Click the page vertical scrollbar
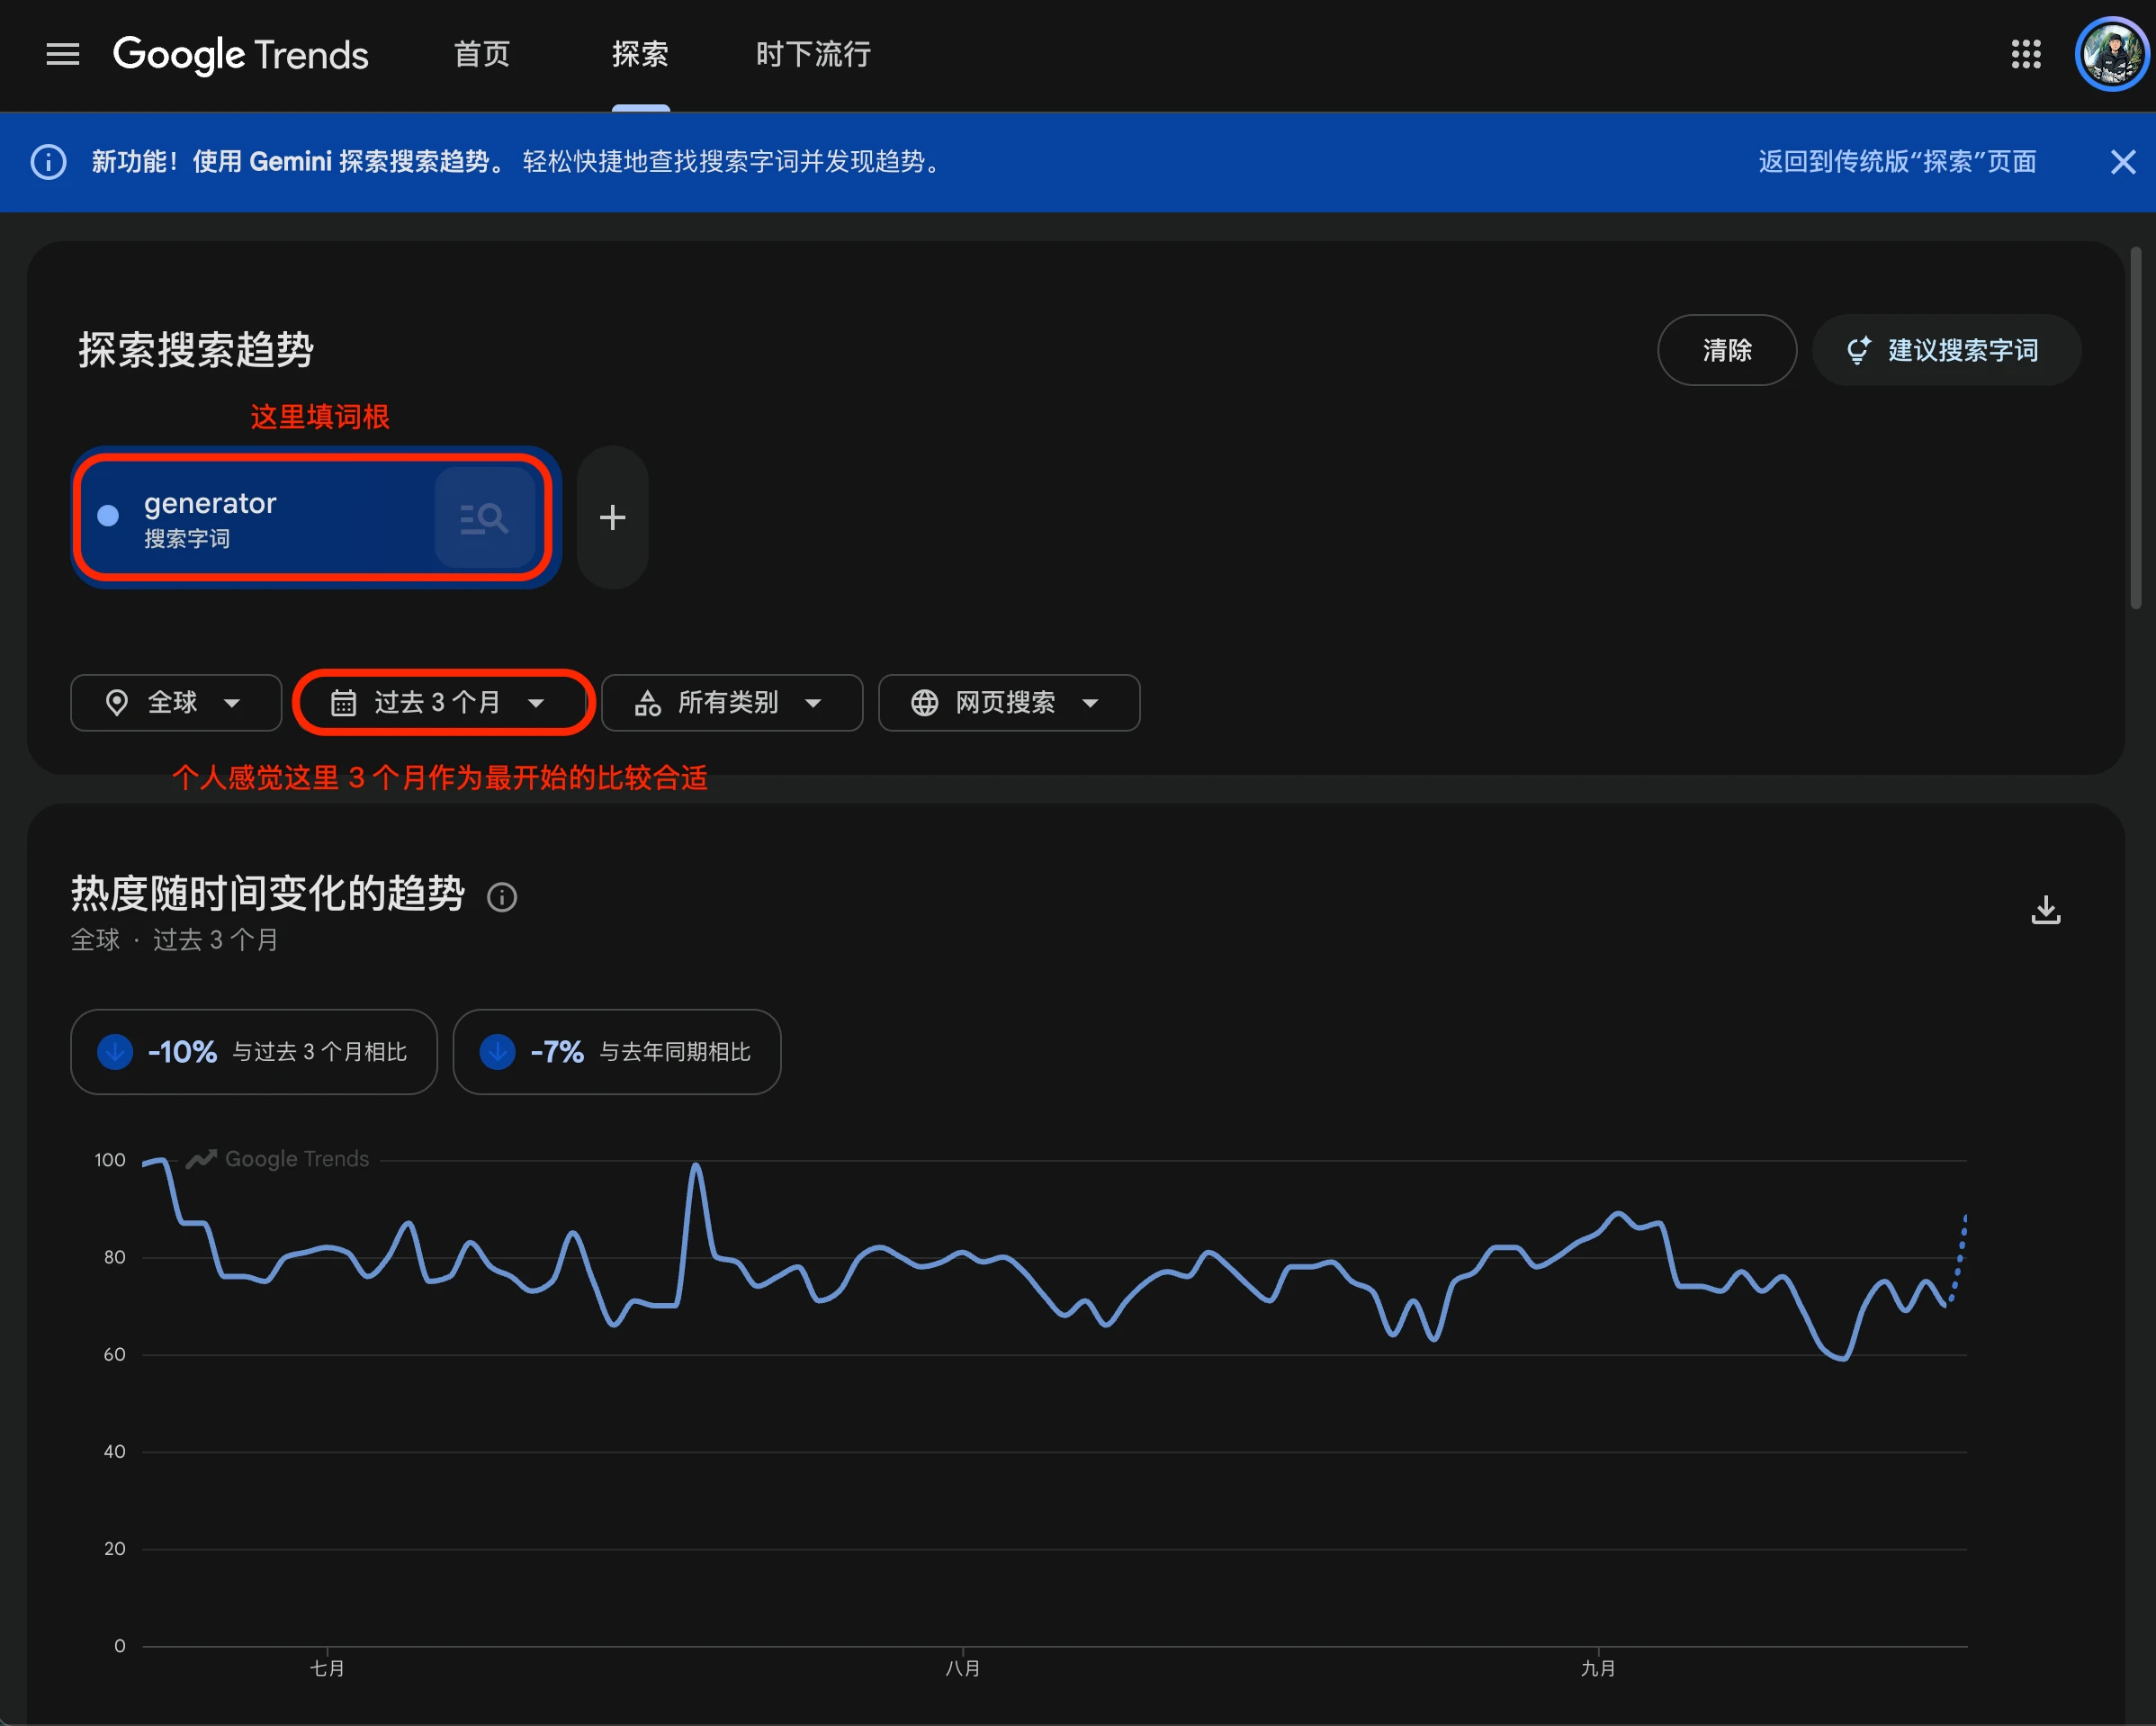2156x1726 pixels. pyautogui.click(x=2135, y=430)
